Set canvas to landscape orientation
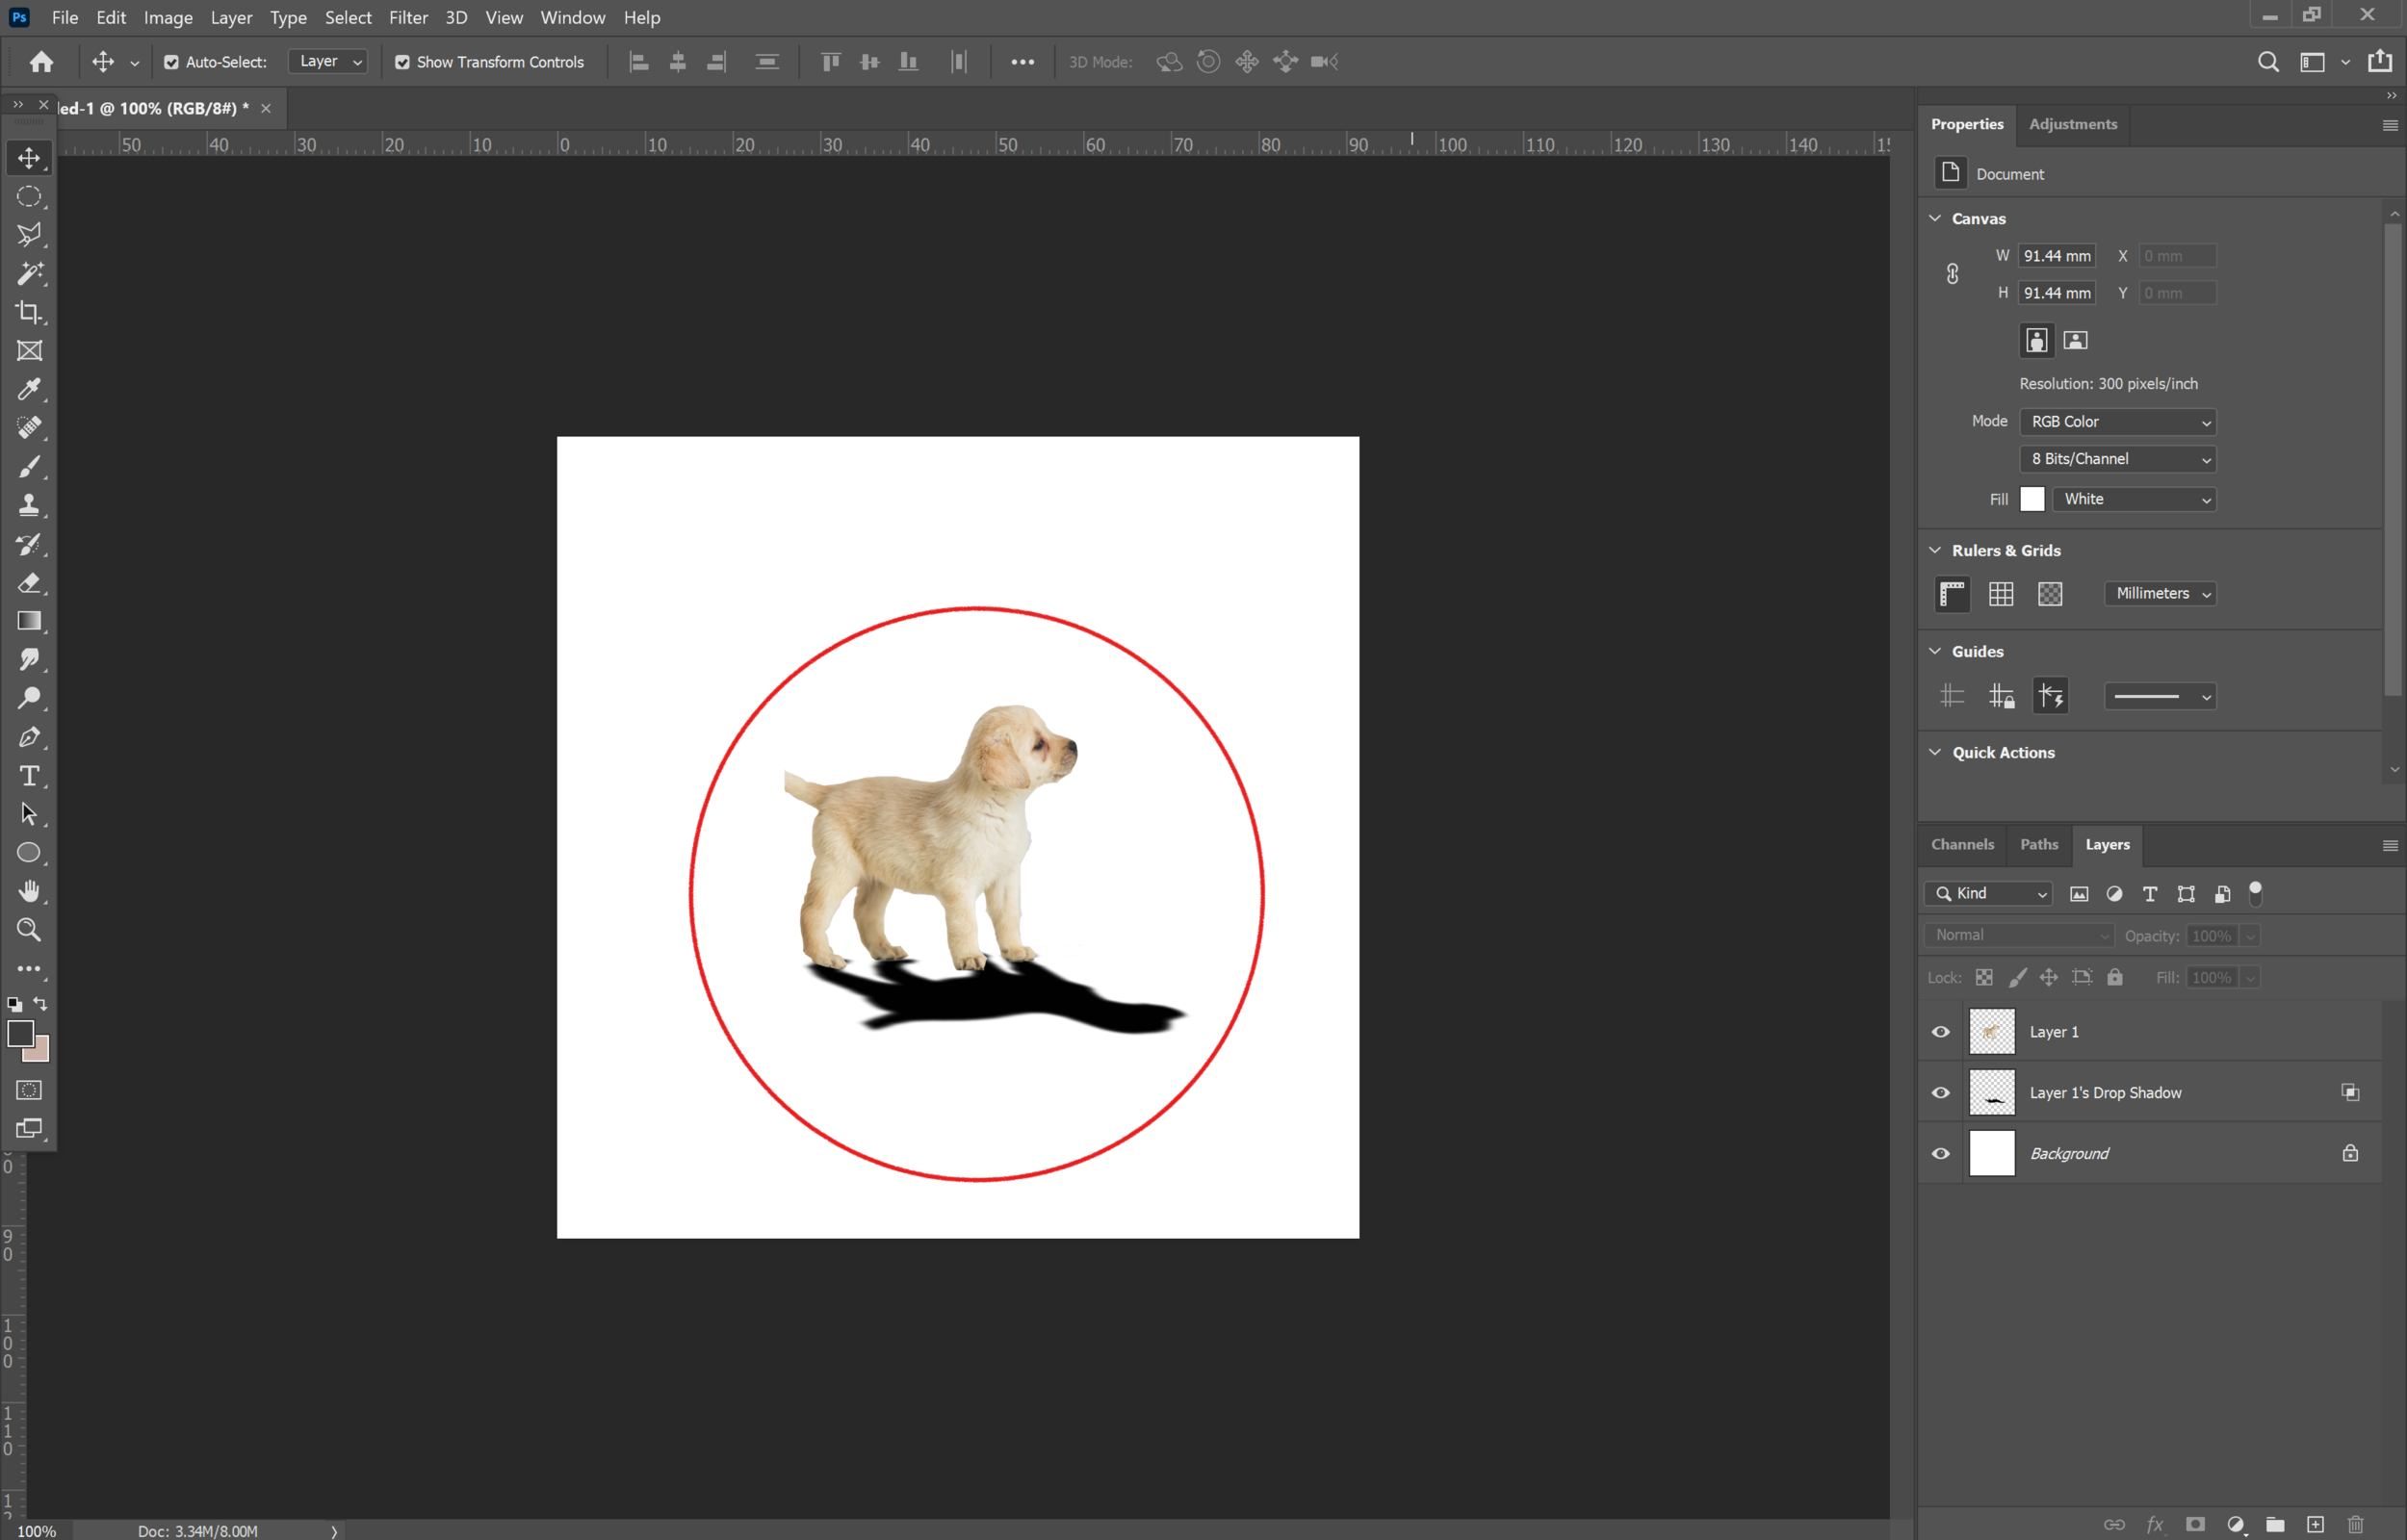 [2075, 341]
